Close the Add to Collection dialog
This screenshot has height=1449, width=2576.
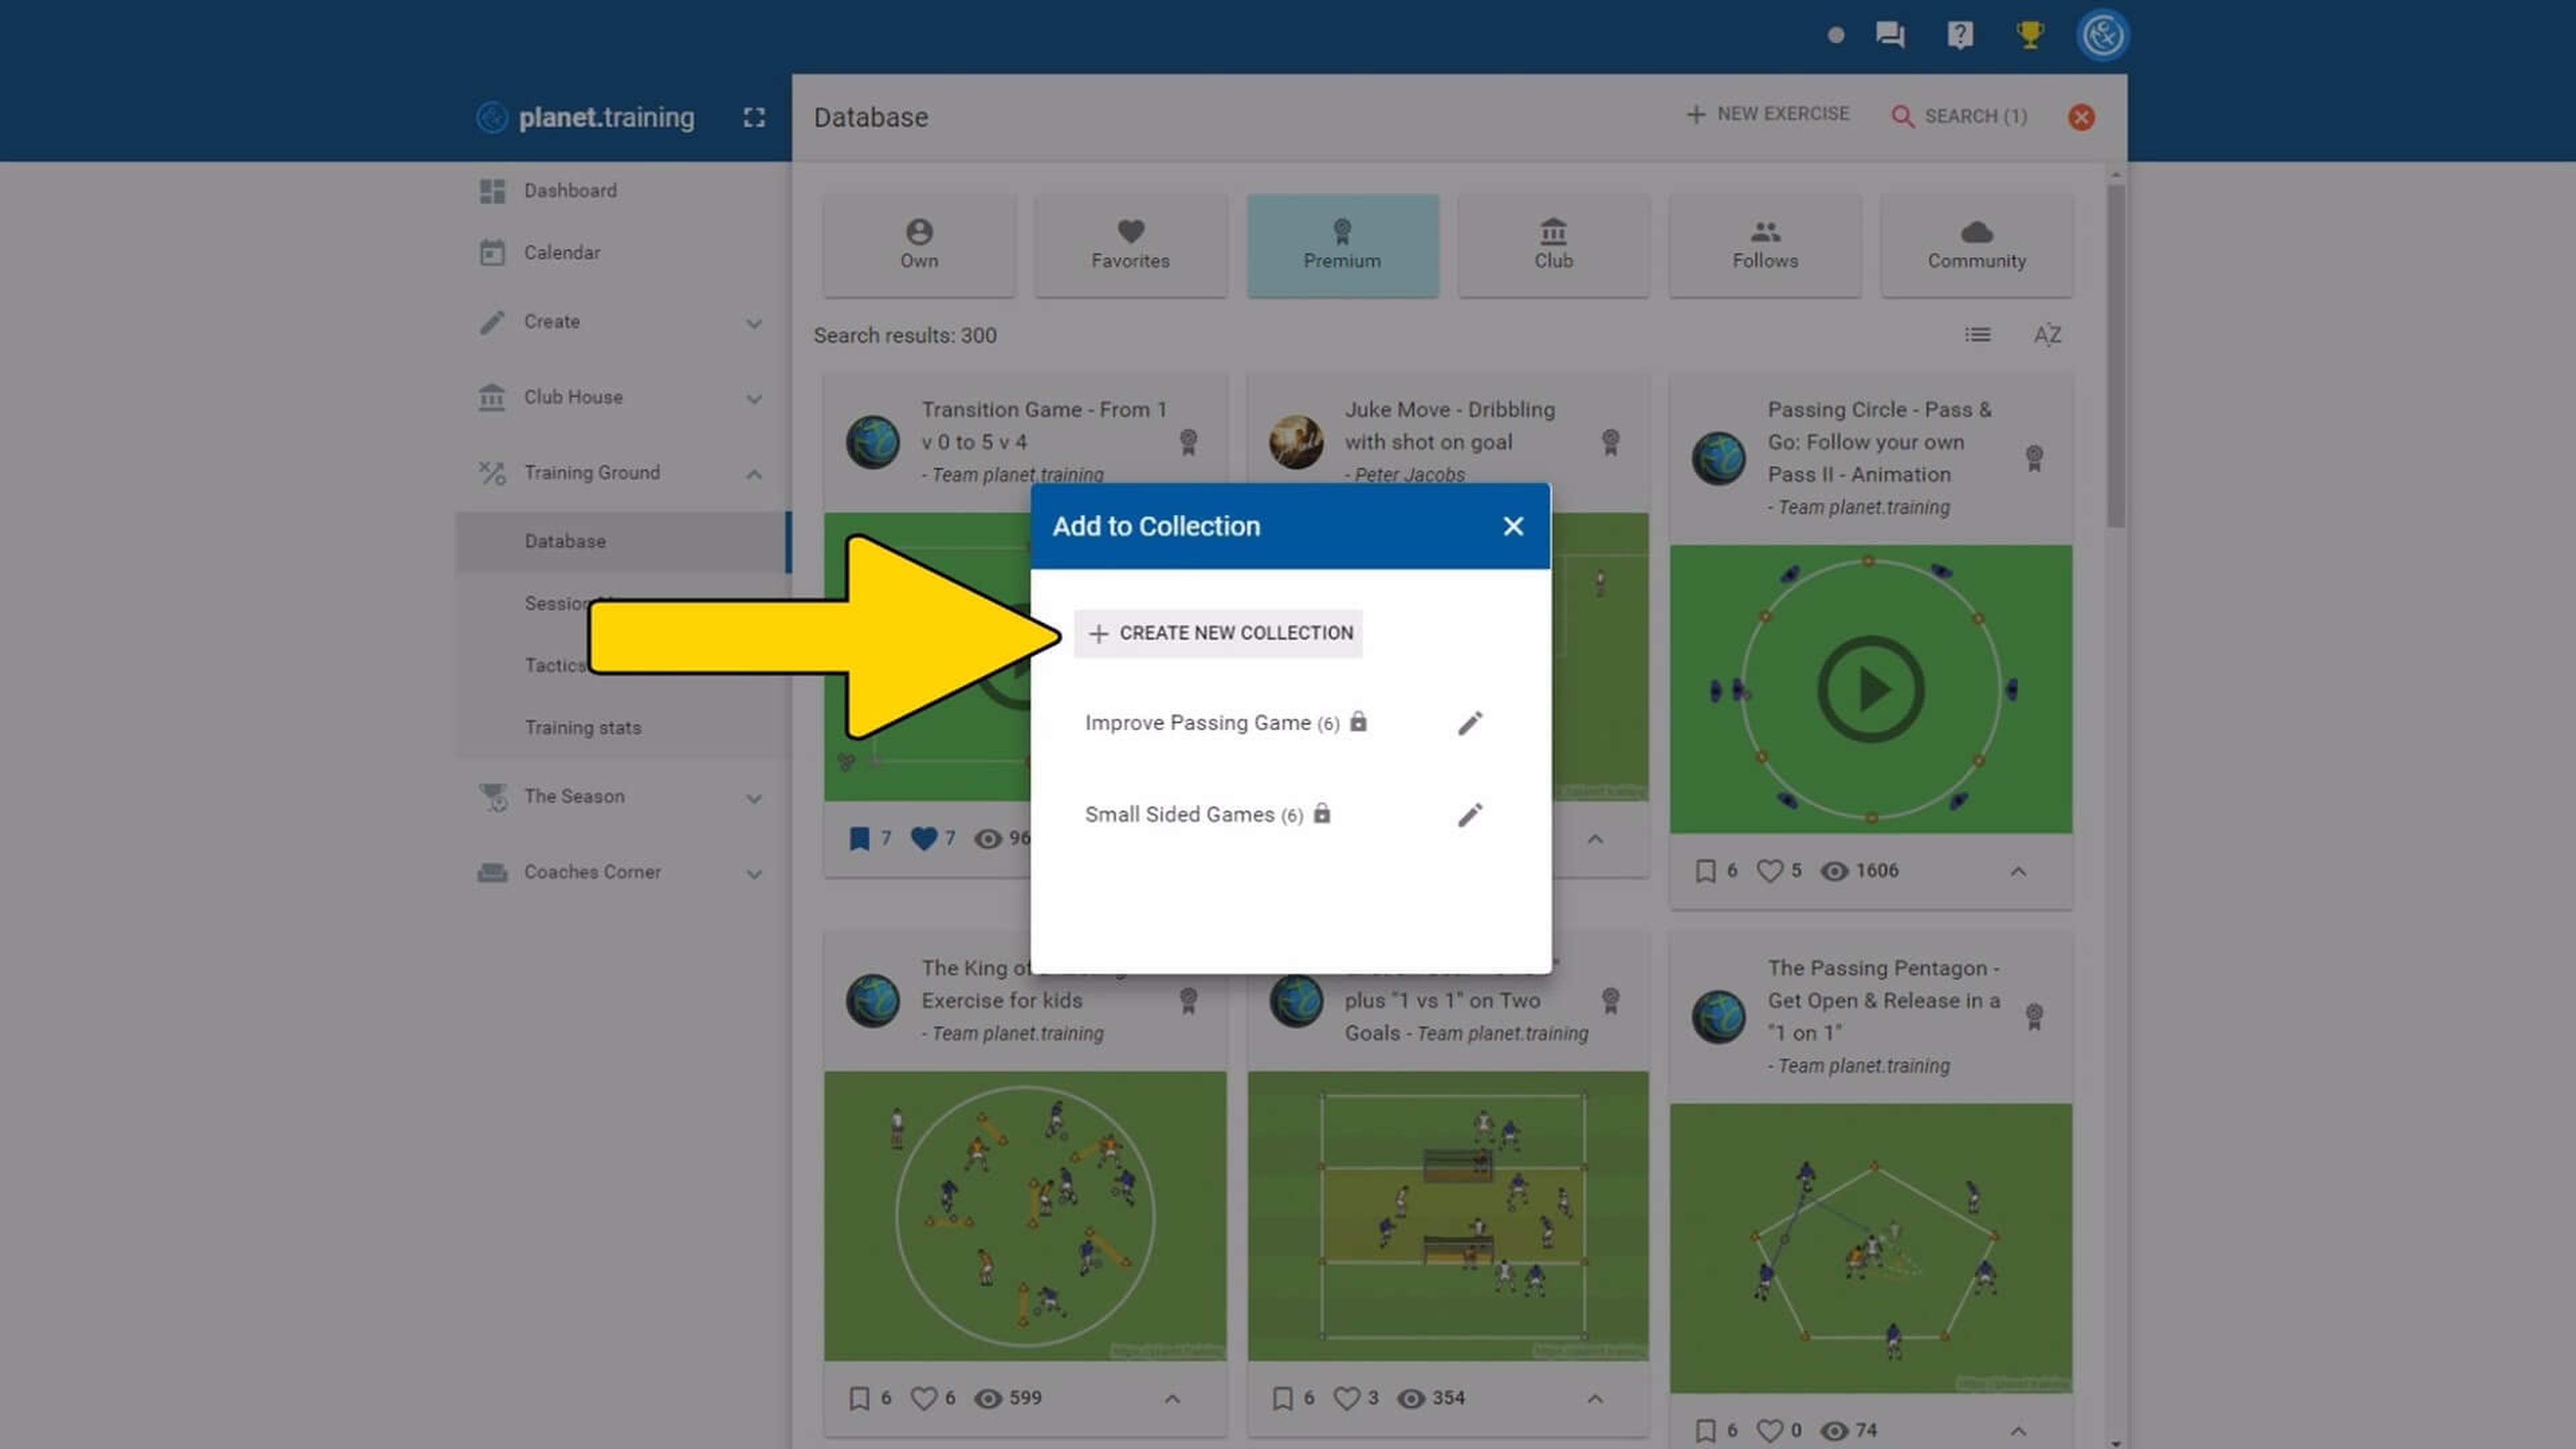(x=1513, y=526)
